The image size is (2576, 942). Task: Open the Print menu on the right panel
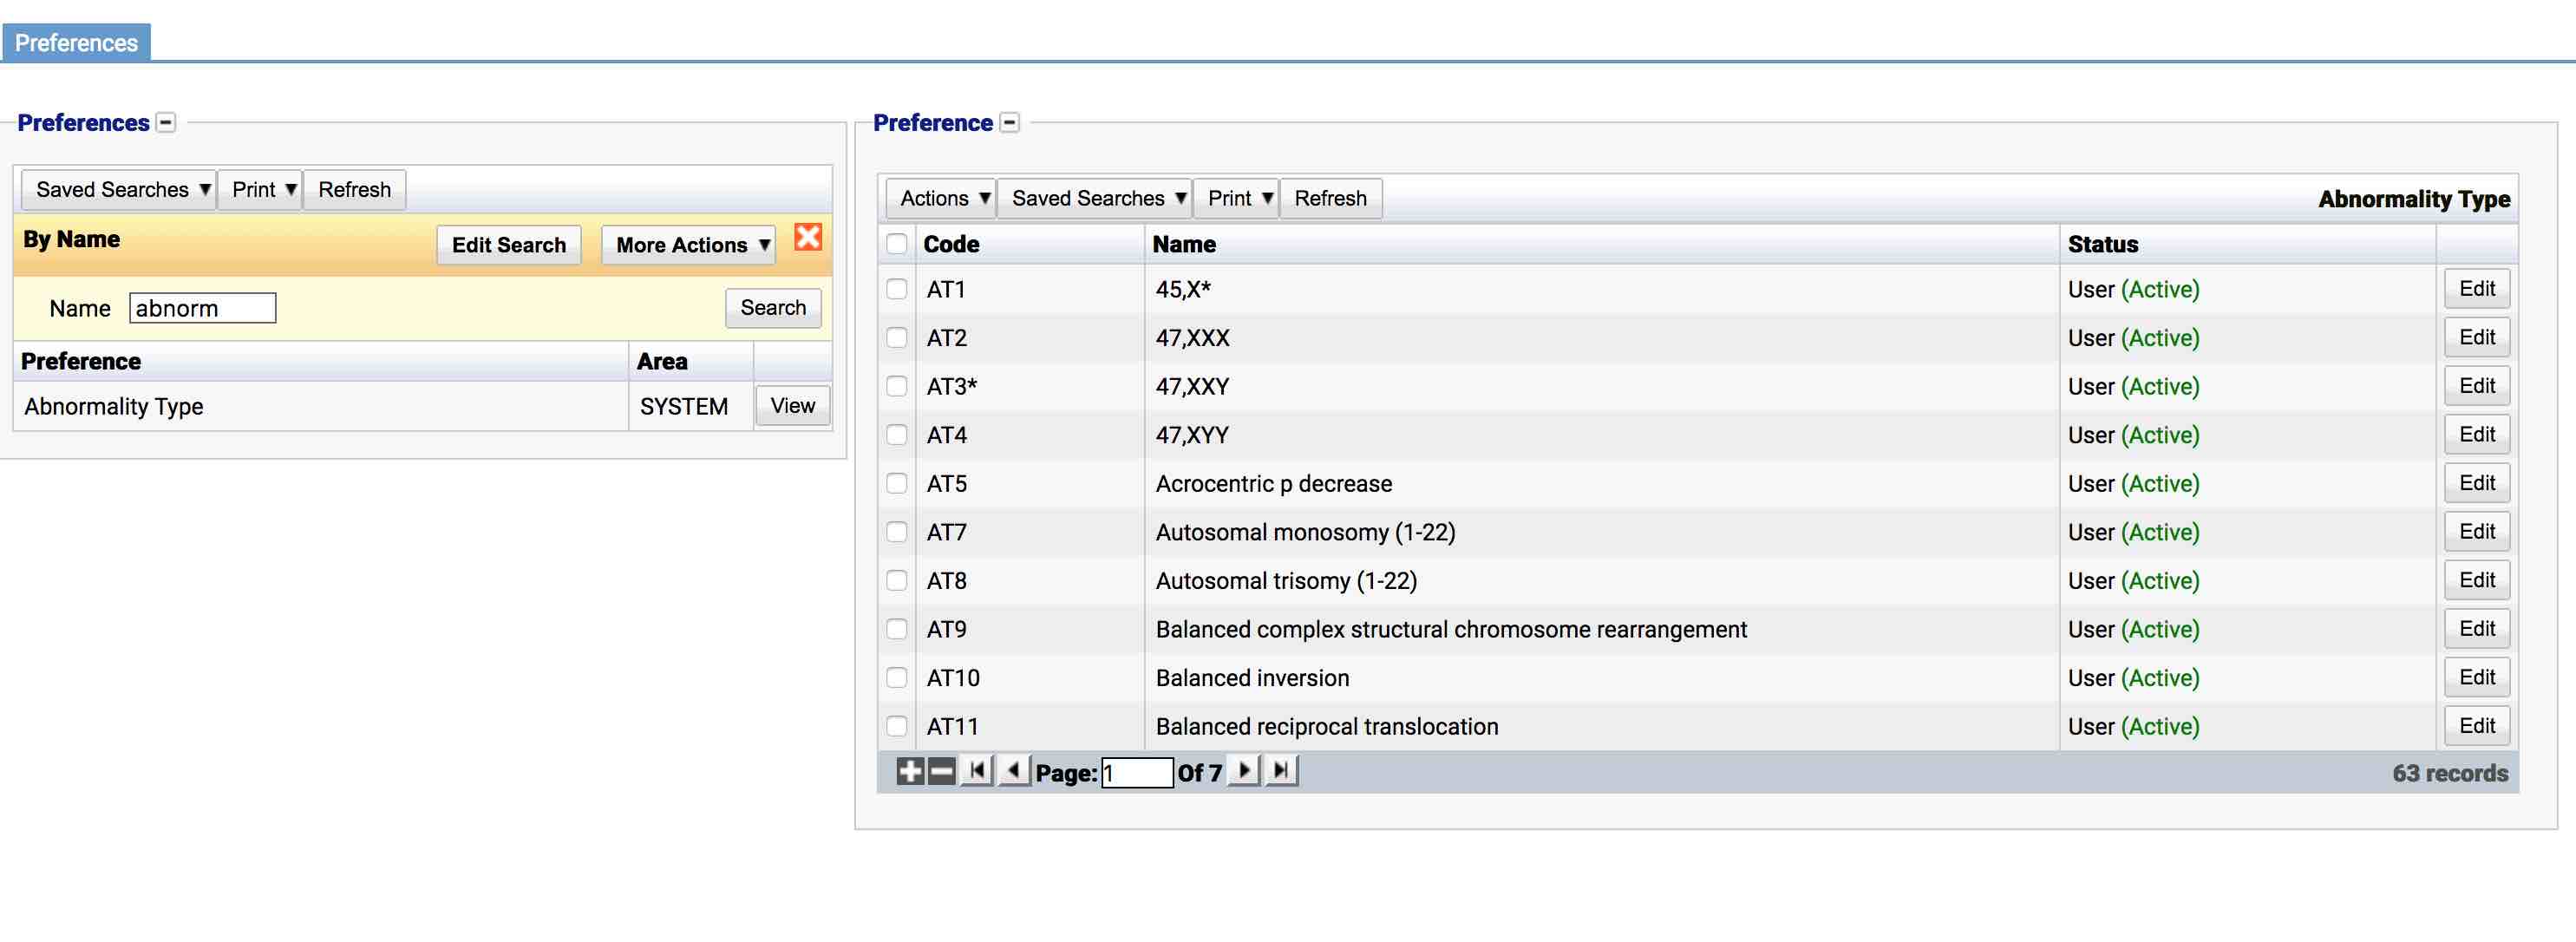(1235, 197)
